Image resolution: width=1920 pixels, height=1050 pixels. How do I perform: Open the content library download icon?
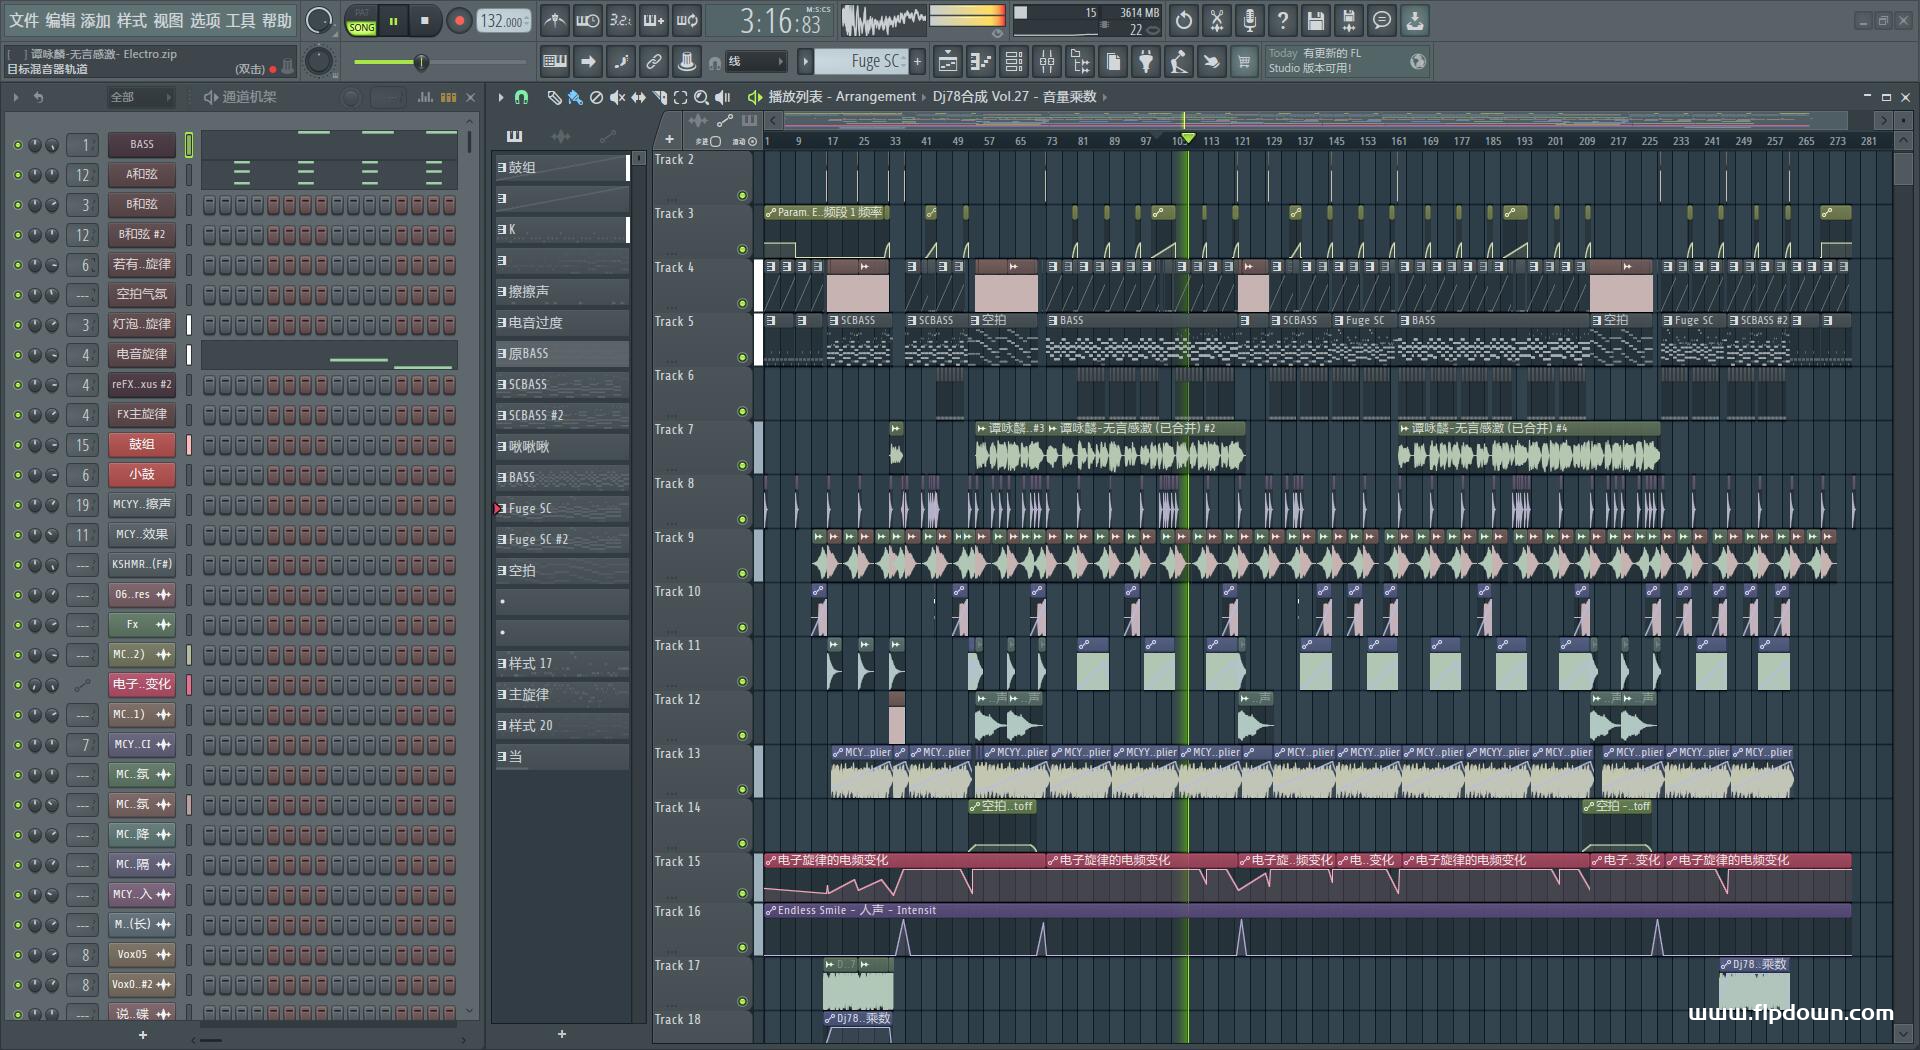click(1415, 20)
